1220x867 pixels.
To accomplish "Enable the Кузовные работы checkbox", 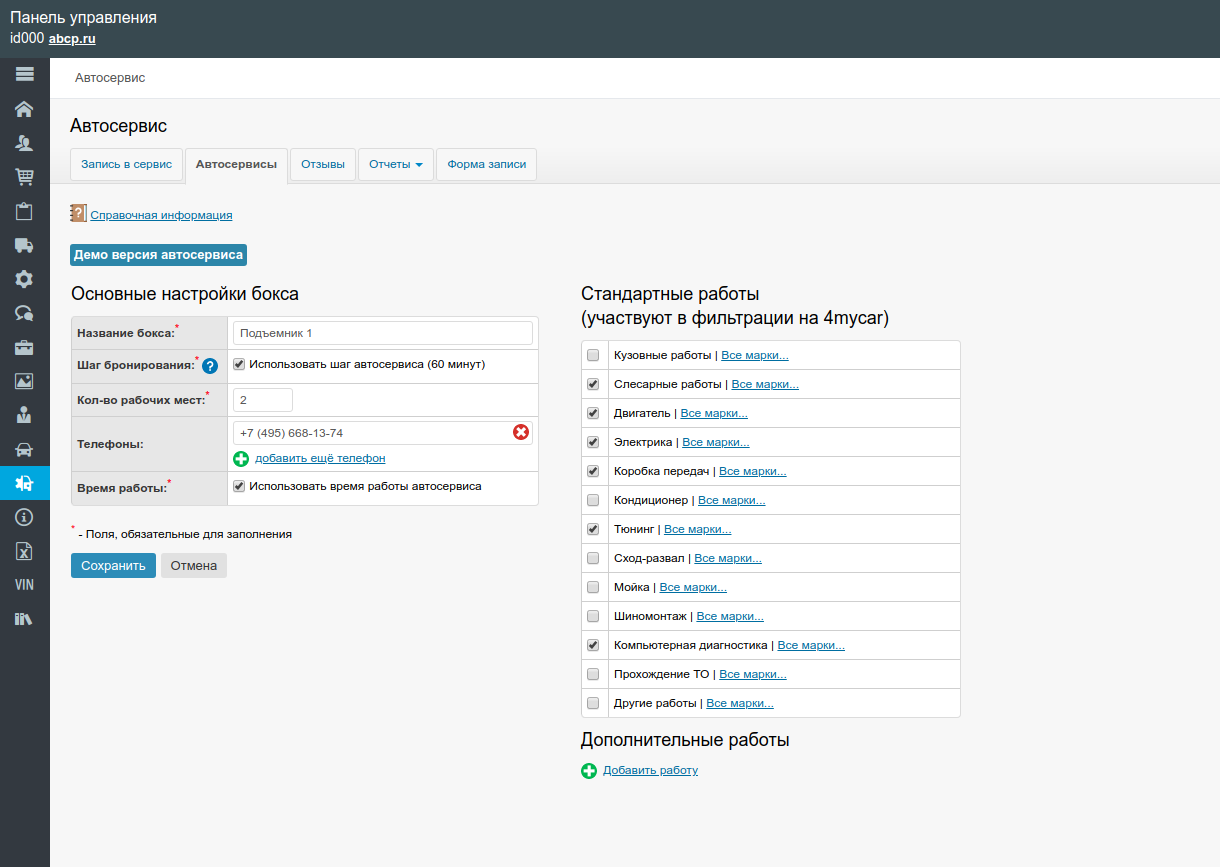I will click(x=593, y=355).
